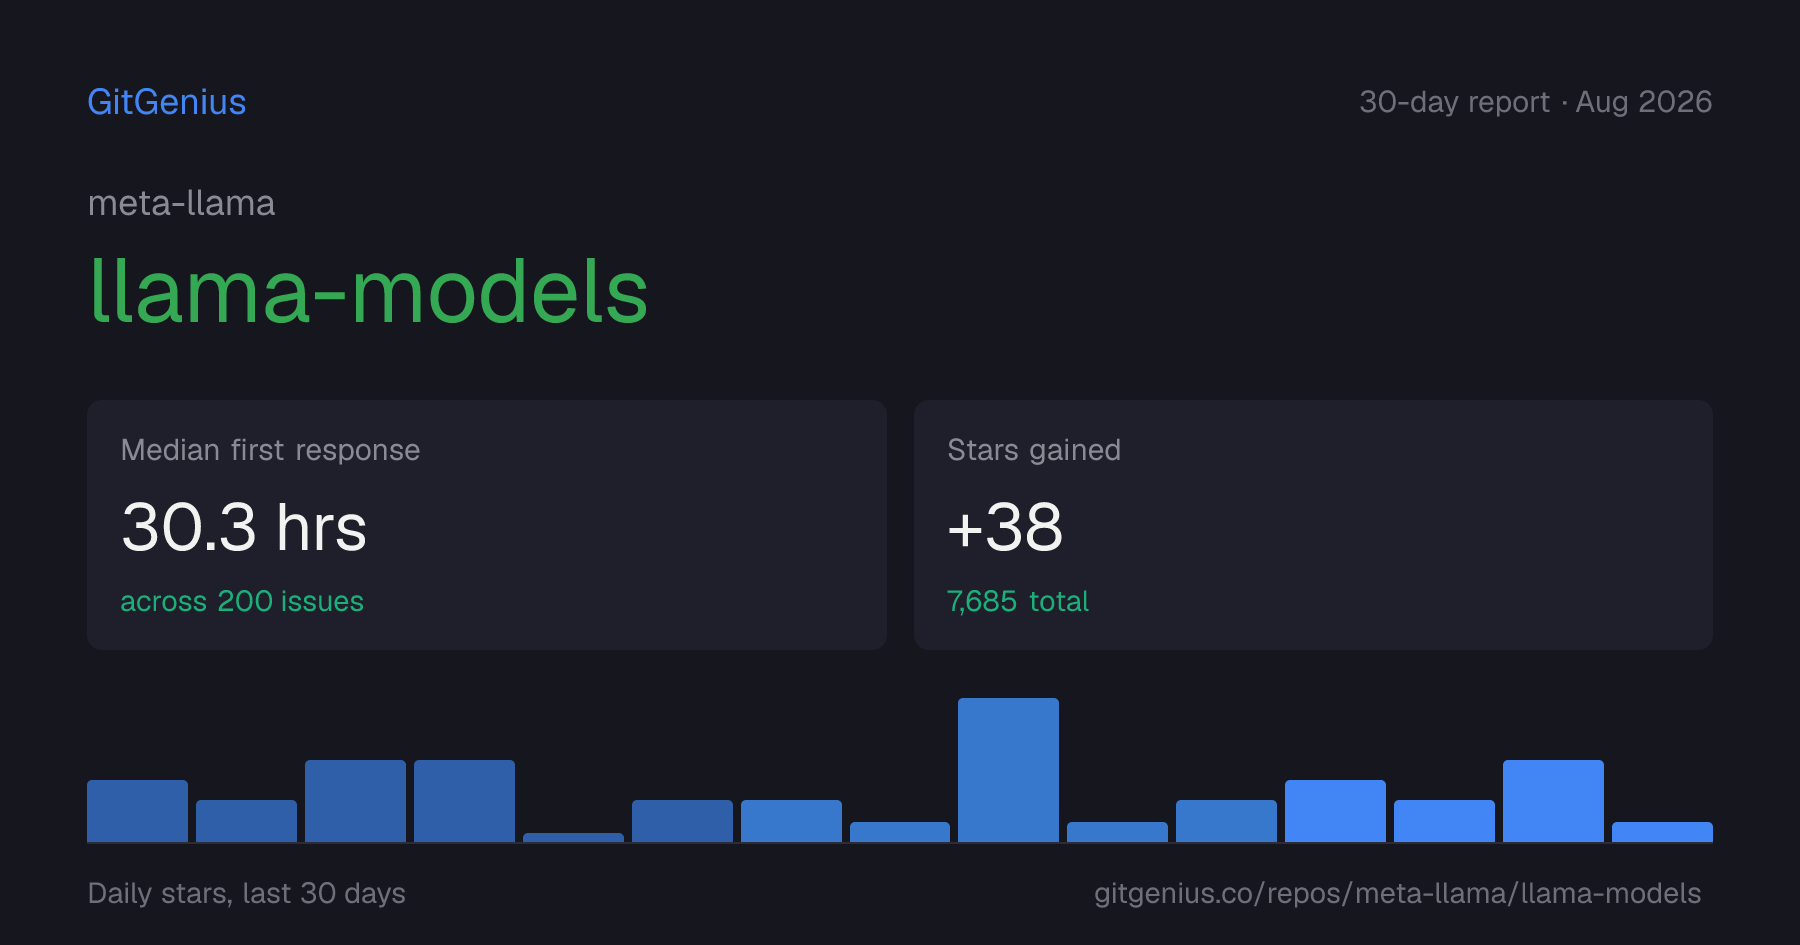Open the Median first response card
Viewport: 1800px width, 945px height.
[x=487, y=525]
